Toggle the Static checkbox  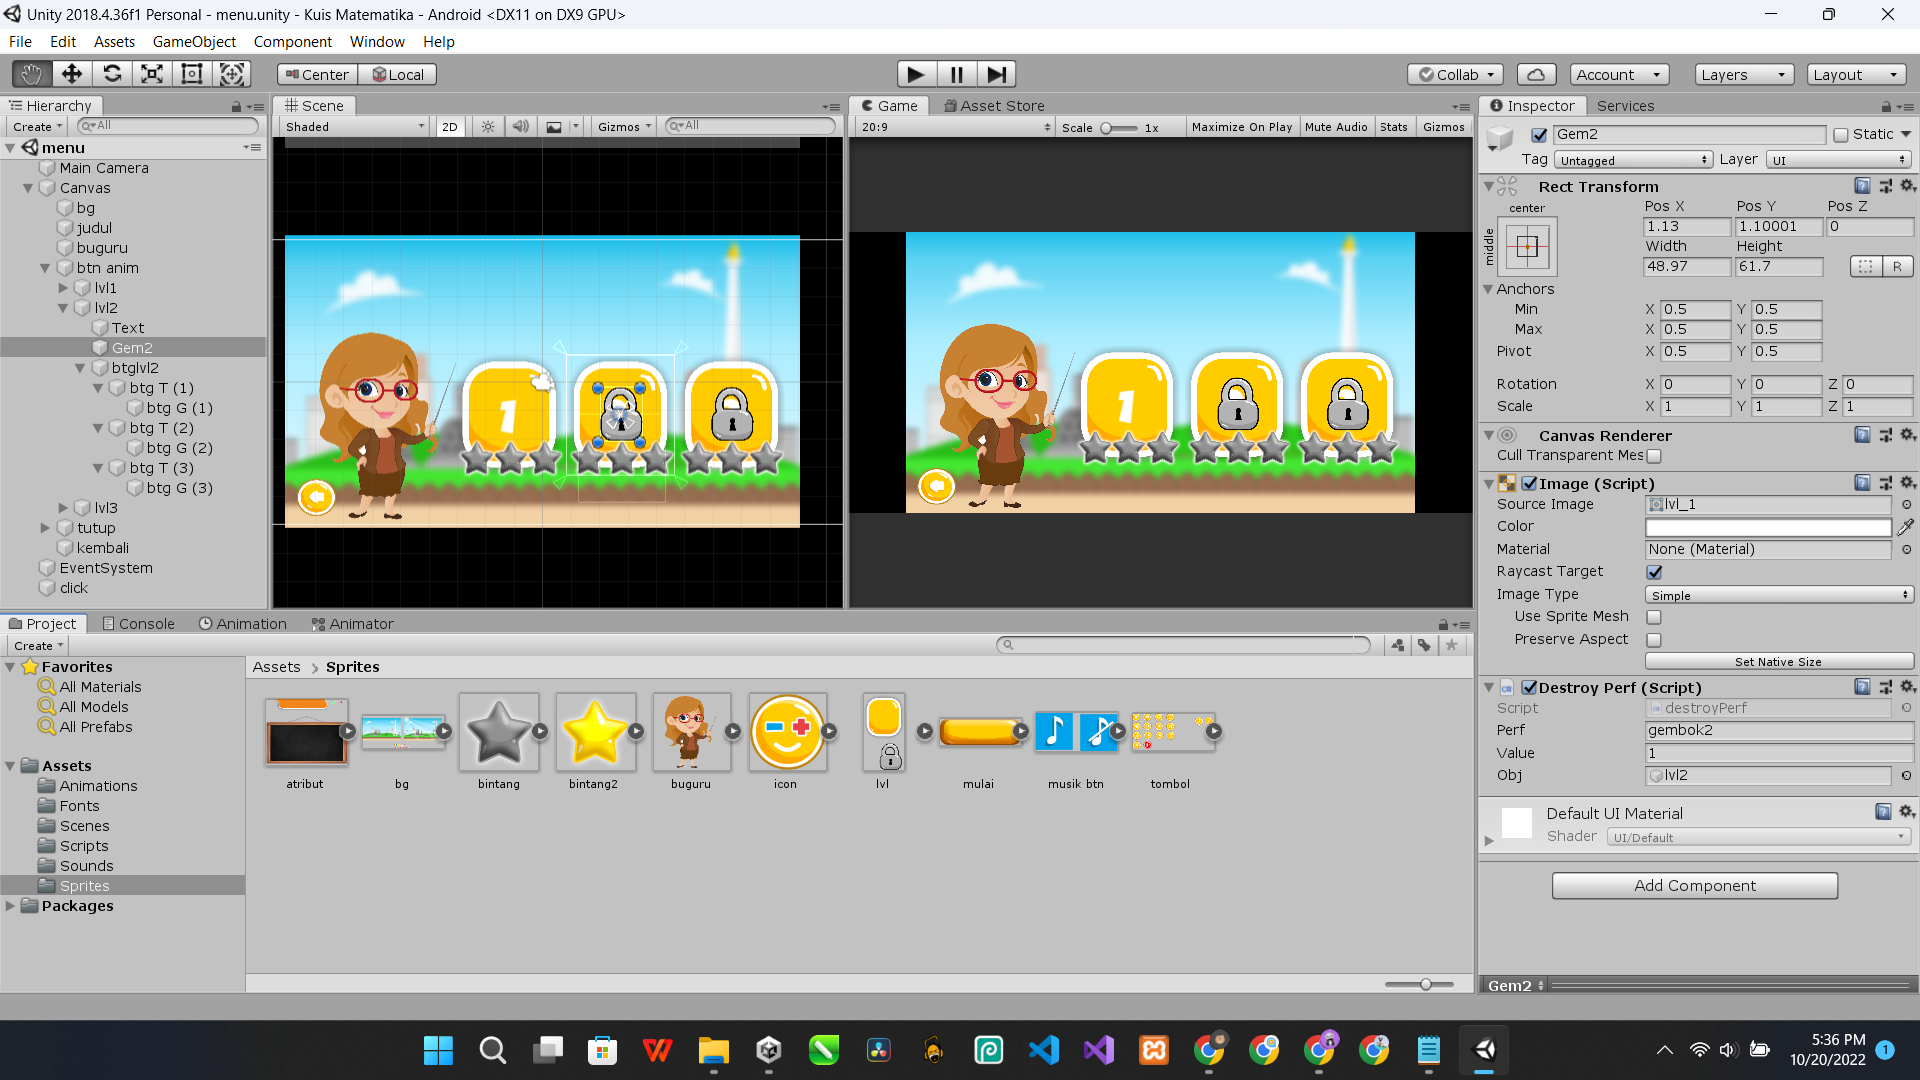pos(1841,135)
